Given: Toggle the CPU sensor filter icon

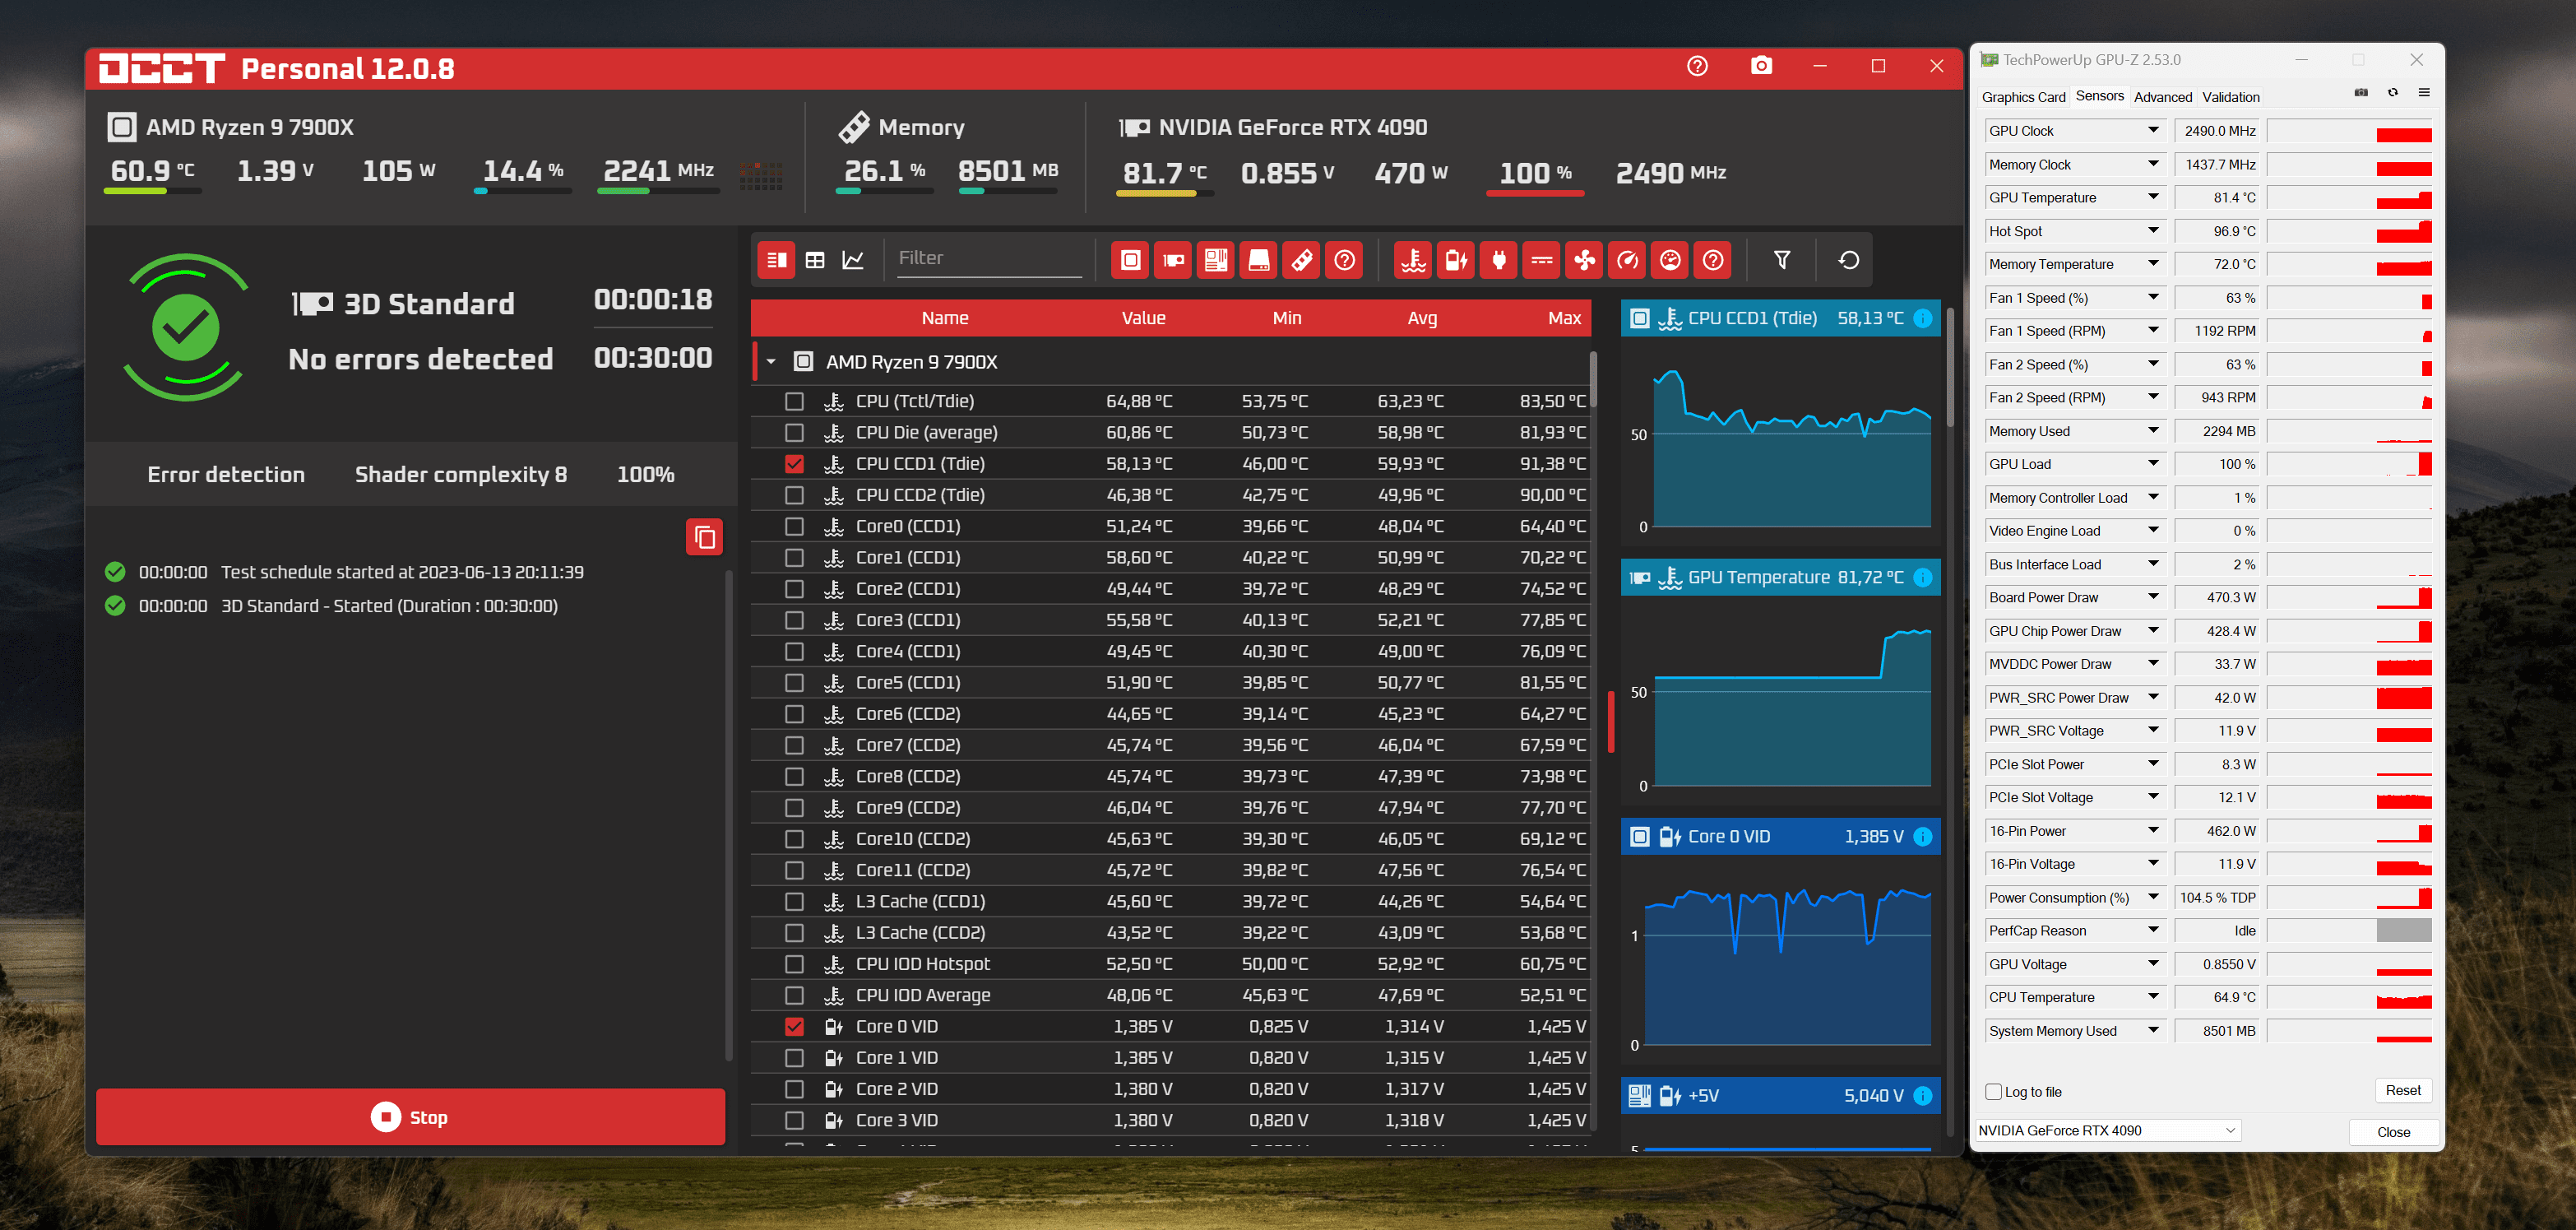Looking at the screenshot, I should 1130,260.
